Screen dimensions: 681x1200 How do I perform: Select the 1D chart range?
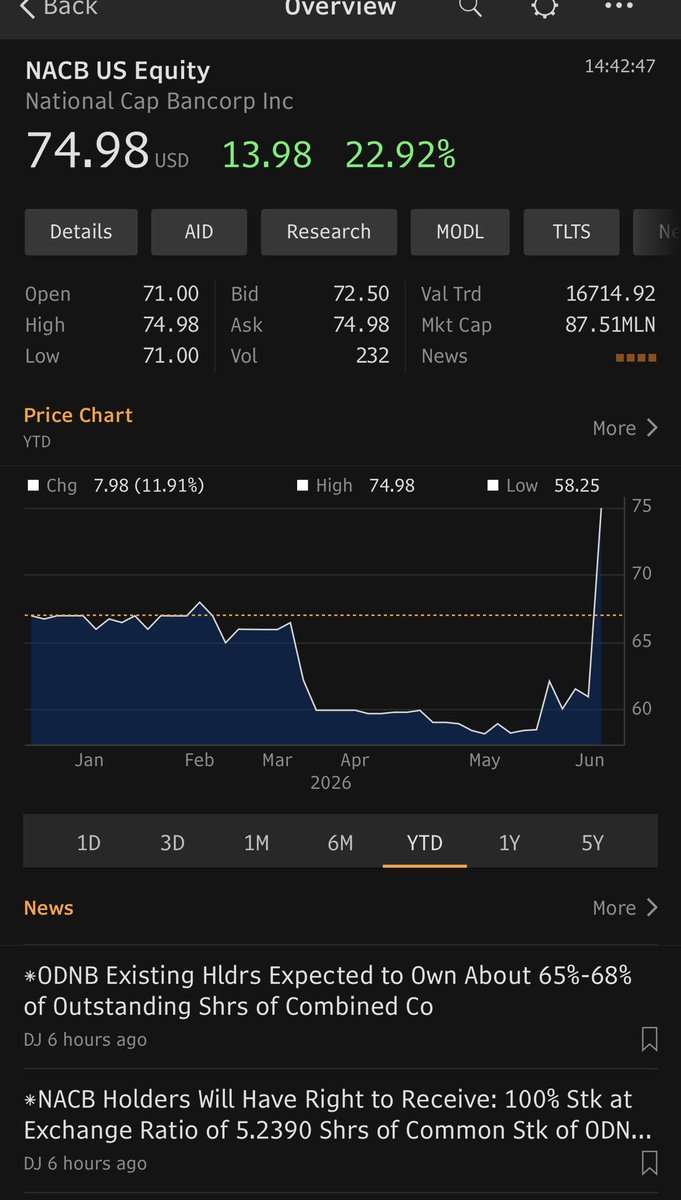(x=89, y=842)
